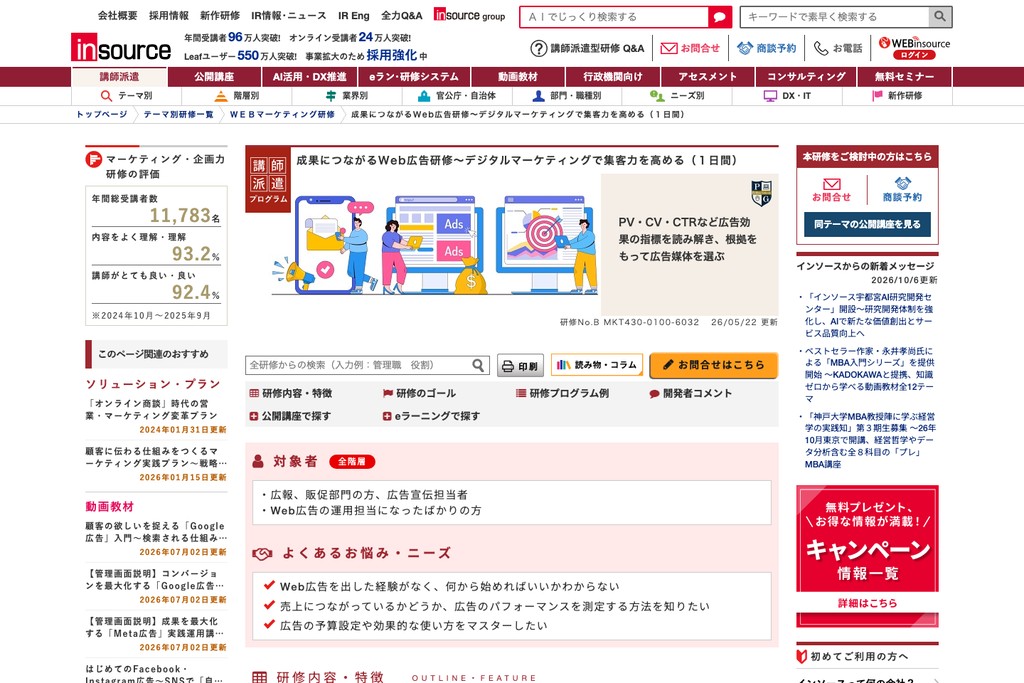
Task: Click the keyword search magnifier button
Action: click(x=940, y=16)
